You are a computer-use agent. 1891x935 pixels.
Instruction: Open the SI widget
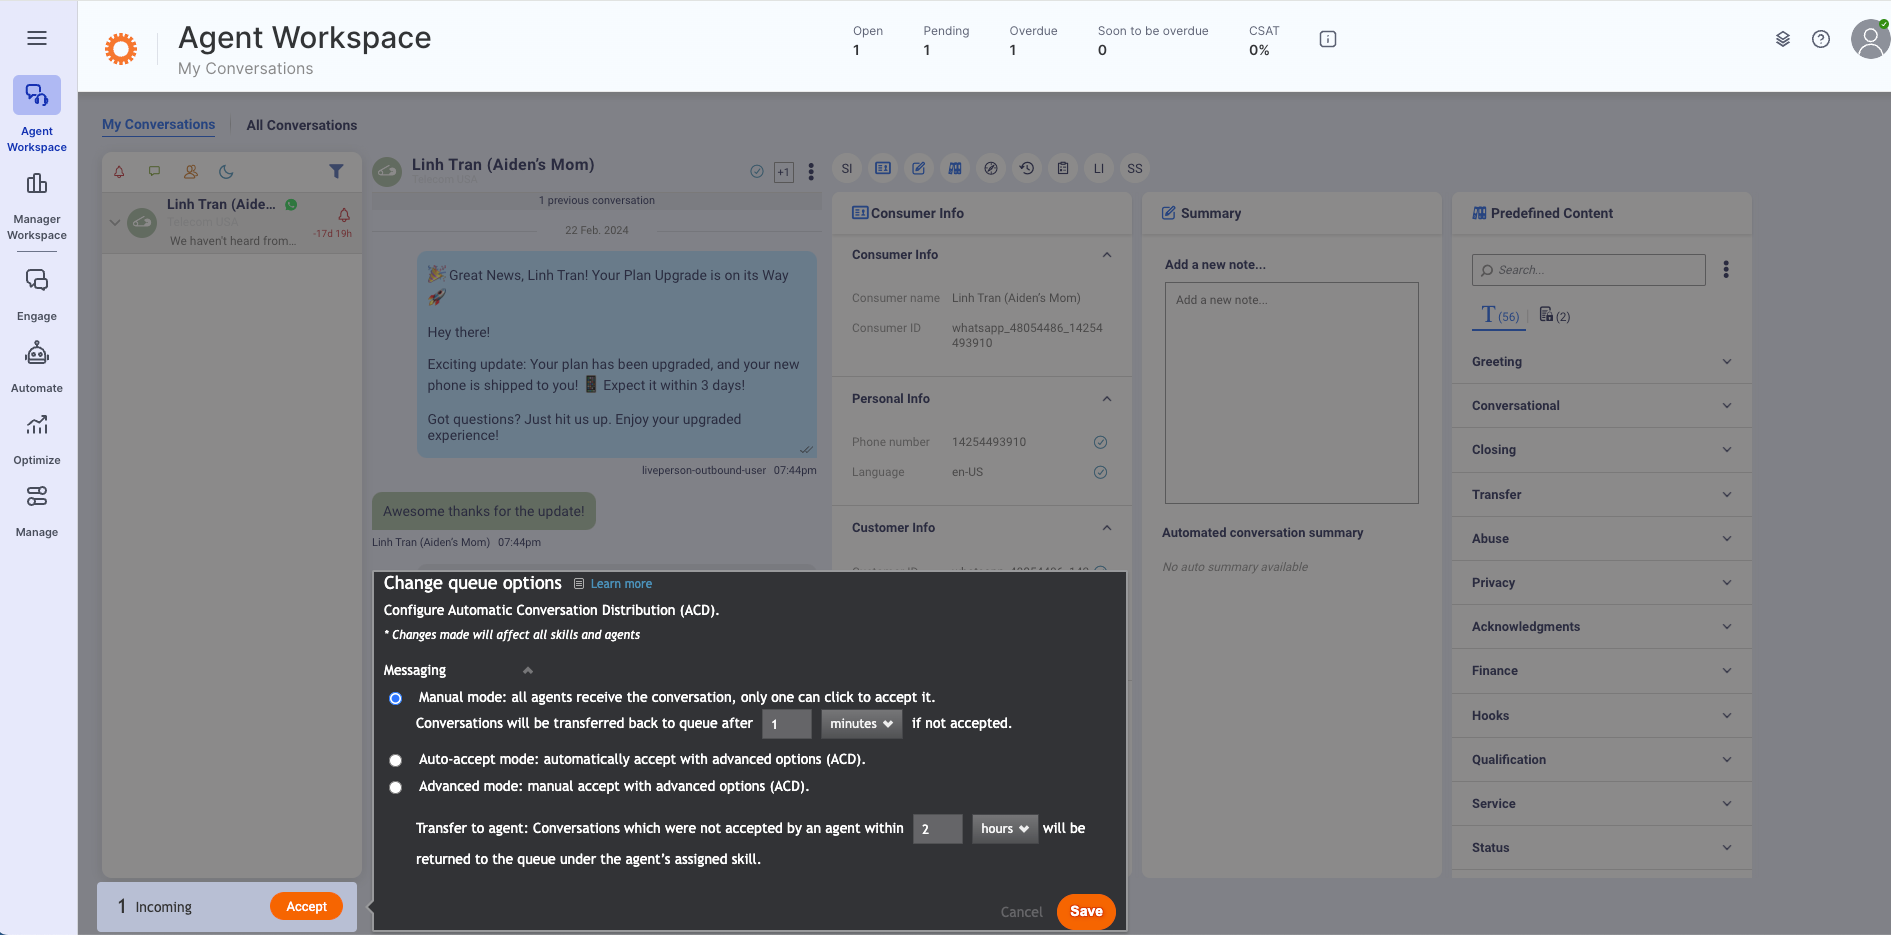[x=847, y=168]
